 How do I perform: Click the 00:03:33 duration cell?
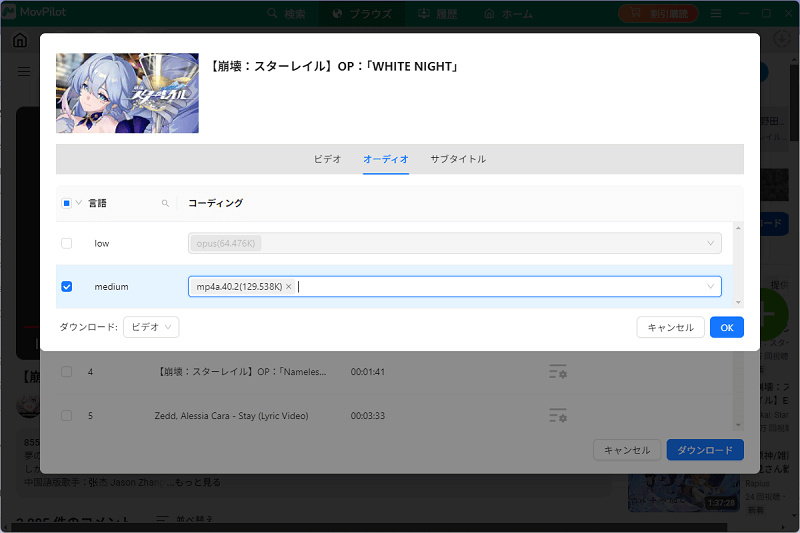point(367,416)
